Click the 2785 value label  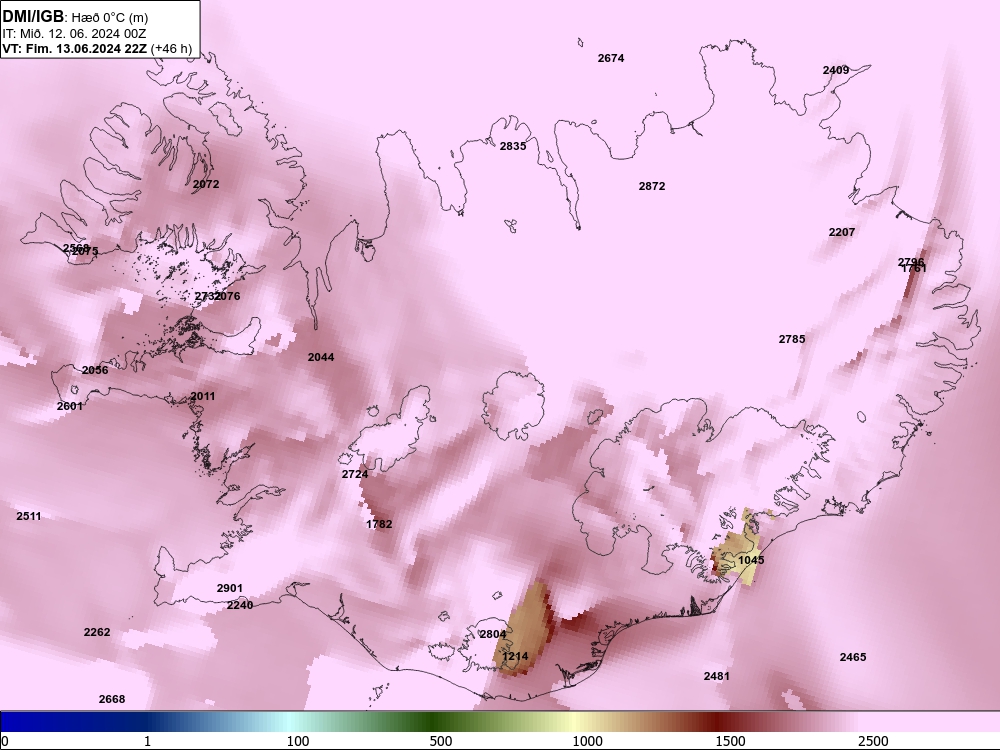(791, 339)
